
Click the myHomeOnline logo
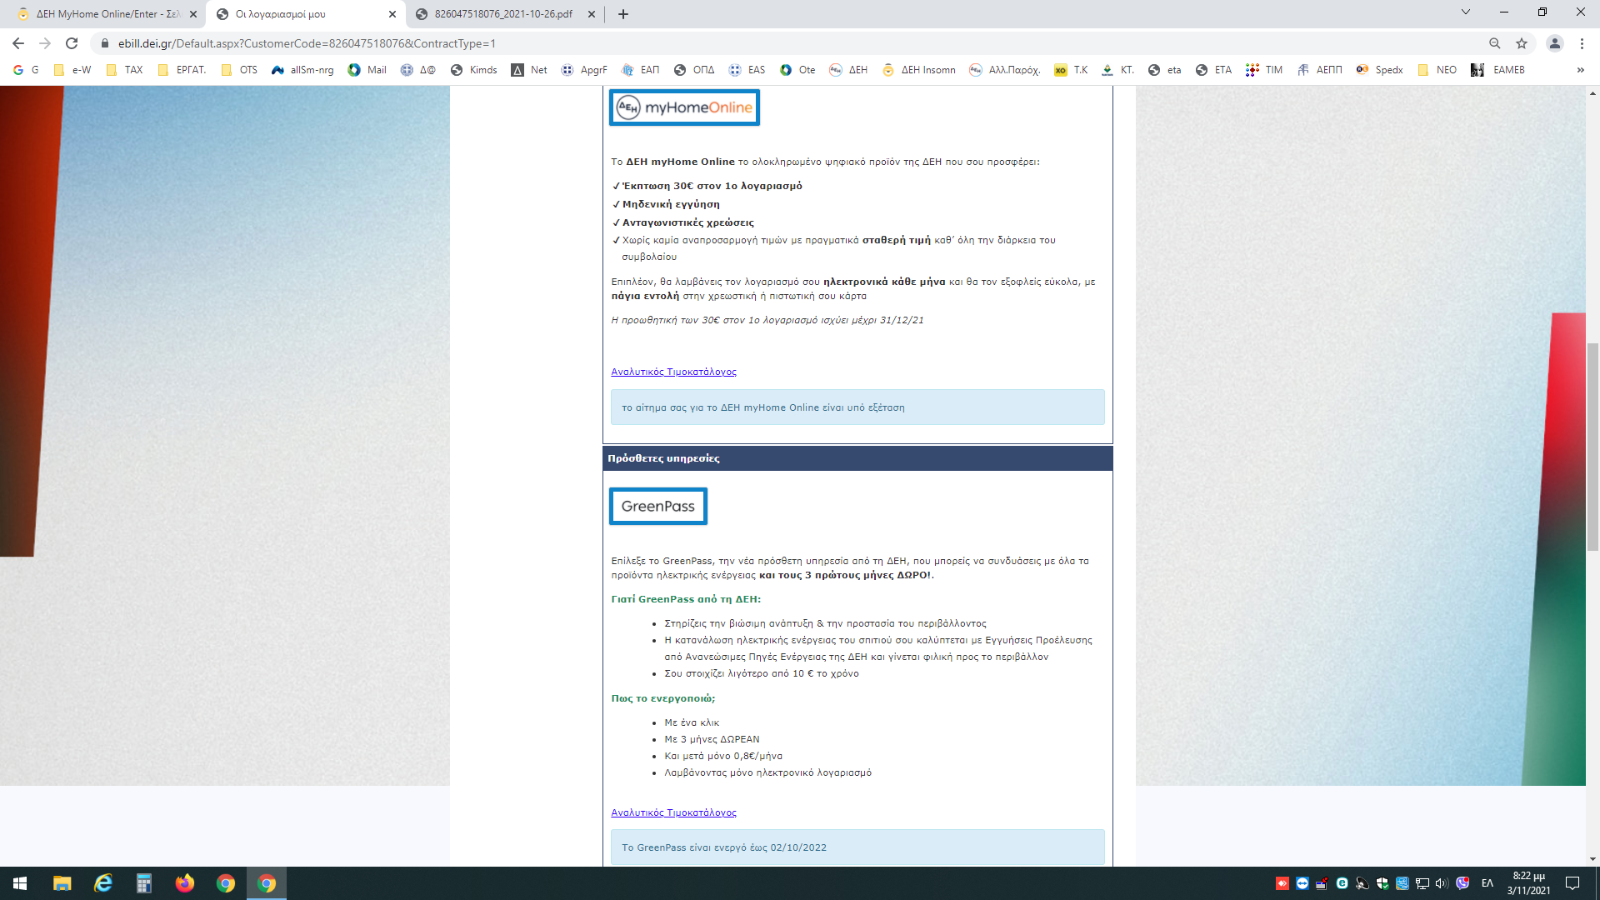[x=684, y=108]
